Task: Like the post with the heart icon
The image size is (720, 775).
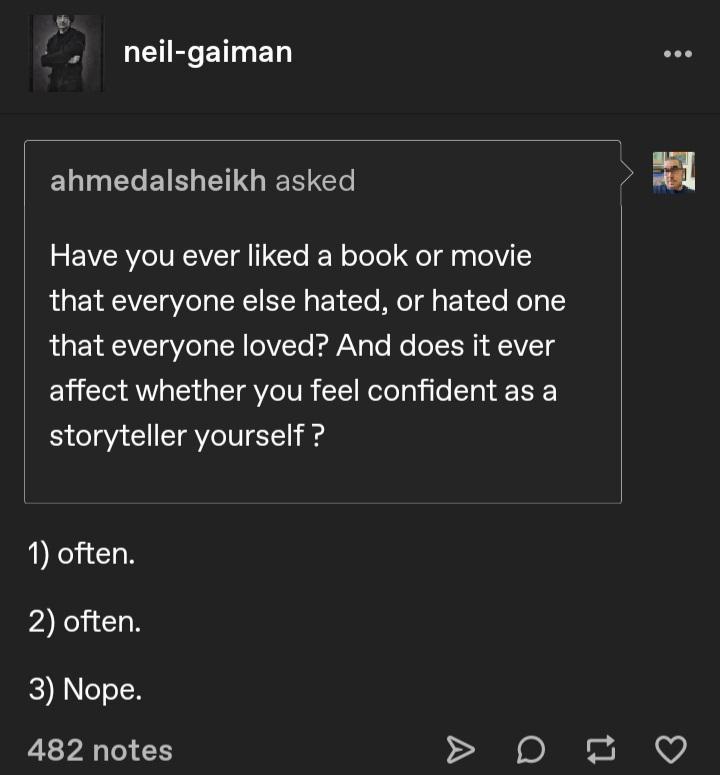Action: 670,748
